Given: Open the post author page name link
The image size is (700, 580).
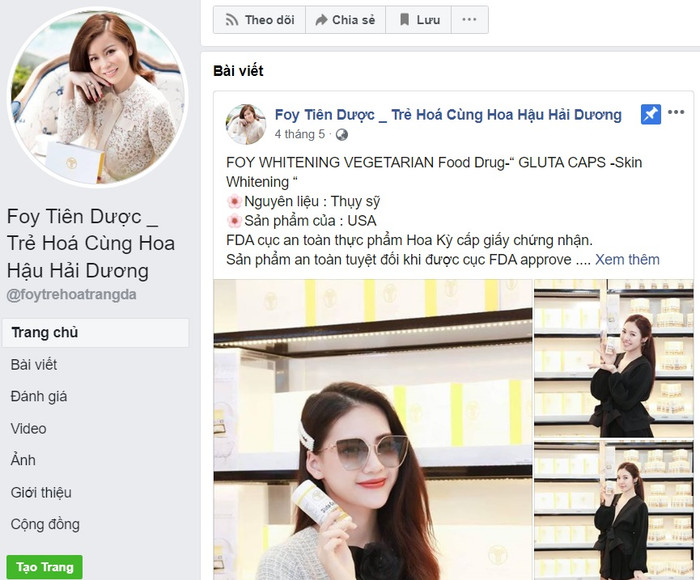Looking at the screenshot, I should [x=448, y=114].
